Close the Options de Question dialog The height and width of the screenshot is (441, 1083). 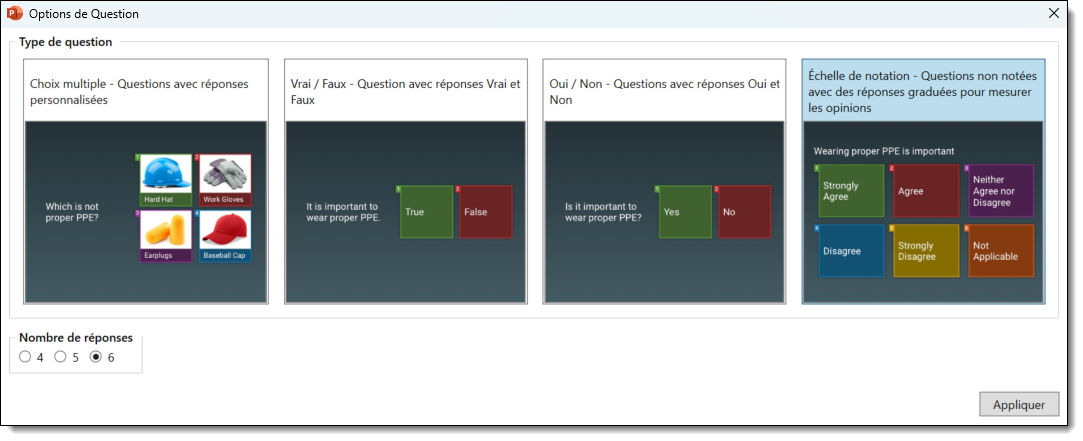1053,14
